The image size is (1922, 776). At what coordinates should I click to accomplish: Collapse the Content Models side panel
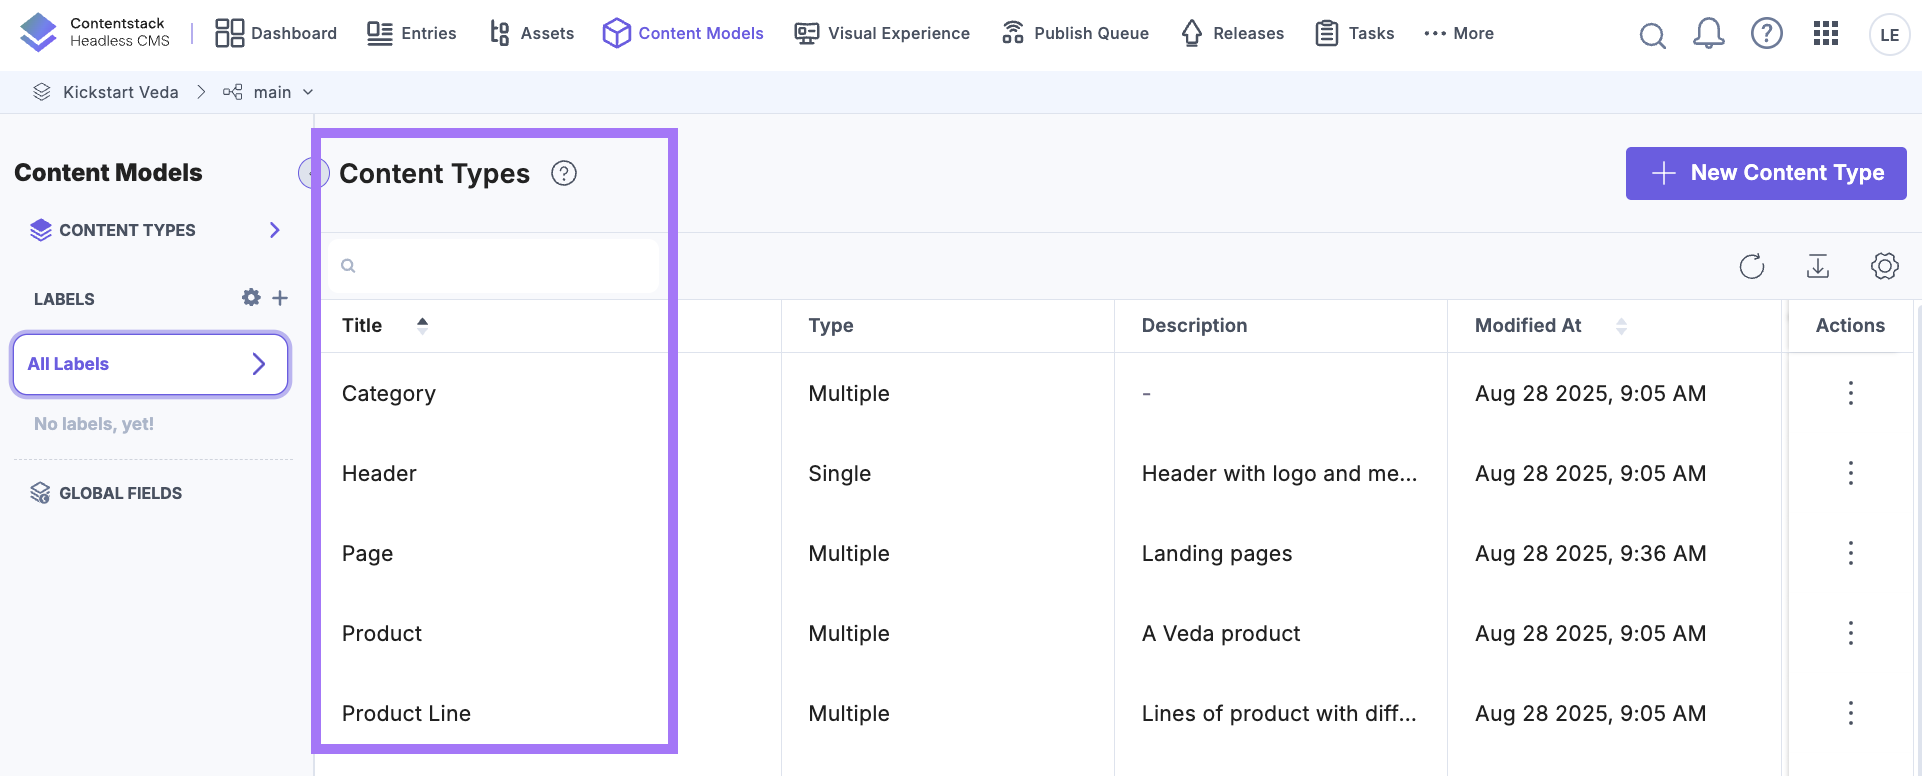(312, 173)
